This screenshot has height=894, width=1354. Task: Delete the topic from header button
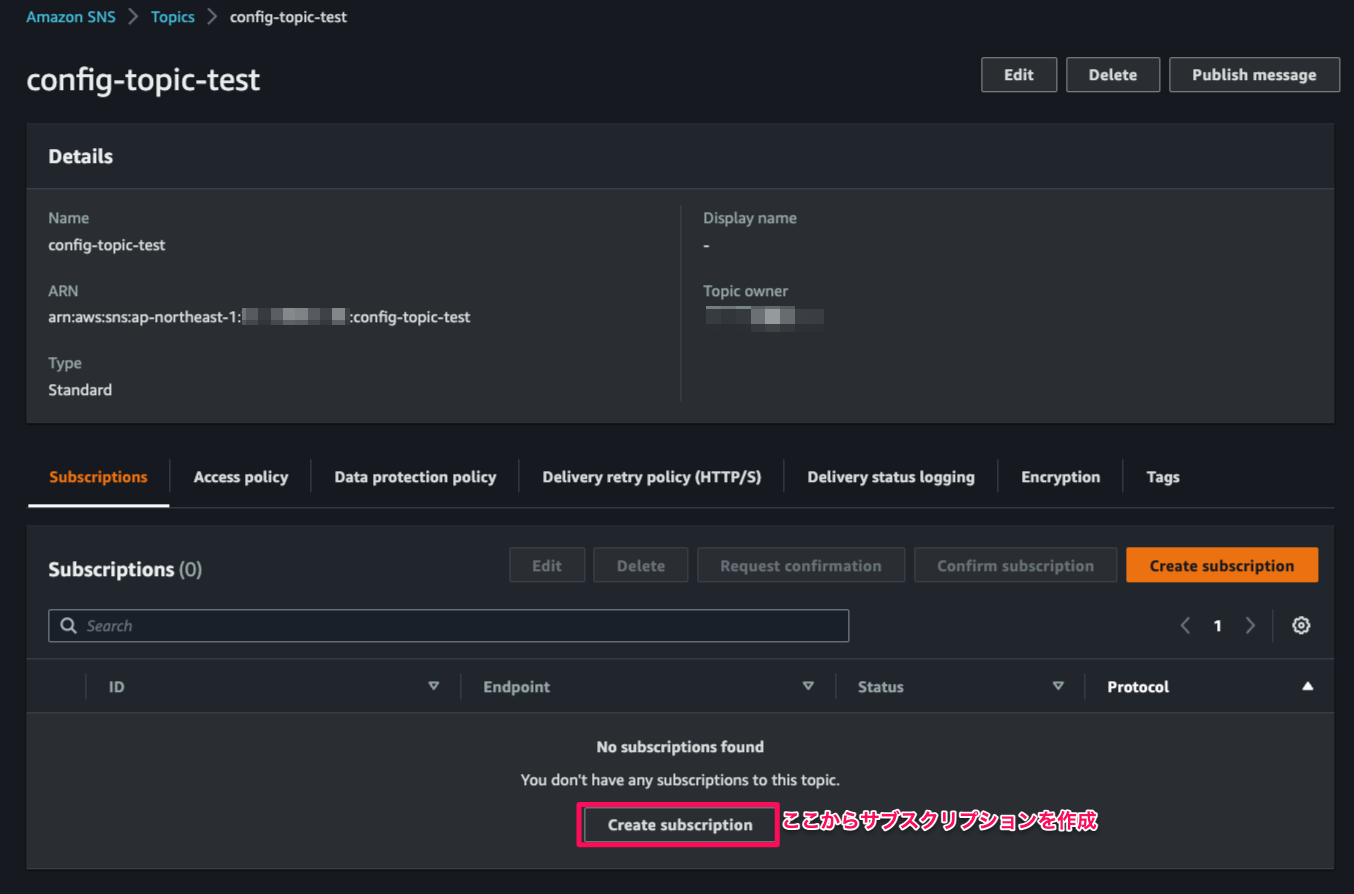coord(1113,75)
